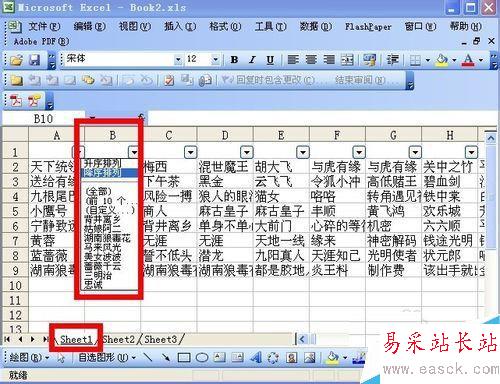Click the column D header
Image resolution: width=500 pixels, height=384 pixels.
pyautogui.click(x=225, y=135)
